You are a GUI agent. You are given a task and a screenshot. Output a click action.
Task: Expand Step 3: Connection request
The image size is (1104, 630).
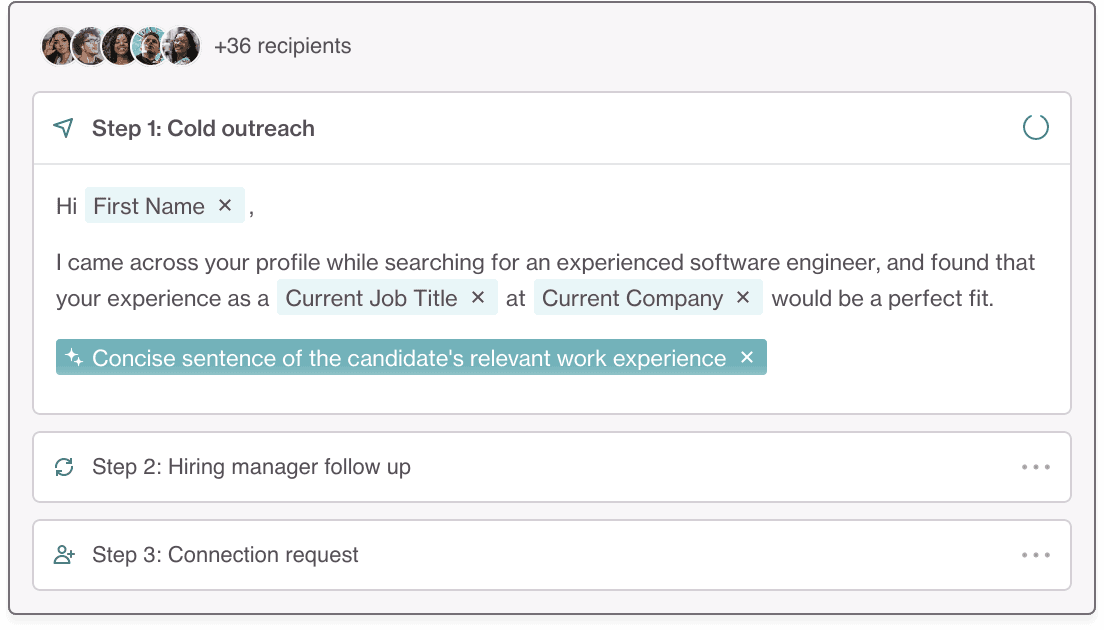click(552, 555)
